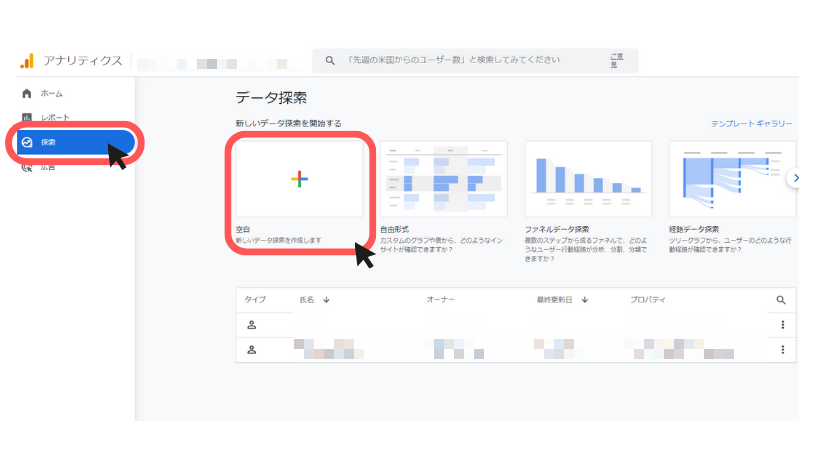The width and height of the screenshot is (816, 466).
Task: Sort by 氏名 column arrow
Action: 326,299
